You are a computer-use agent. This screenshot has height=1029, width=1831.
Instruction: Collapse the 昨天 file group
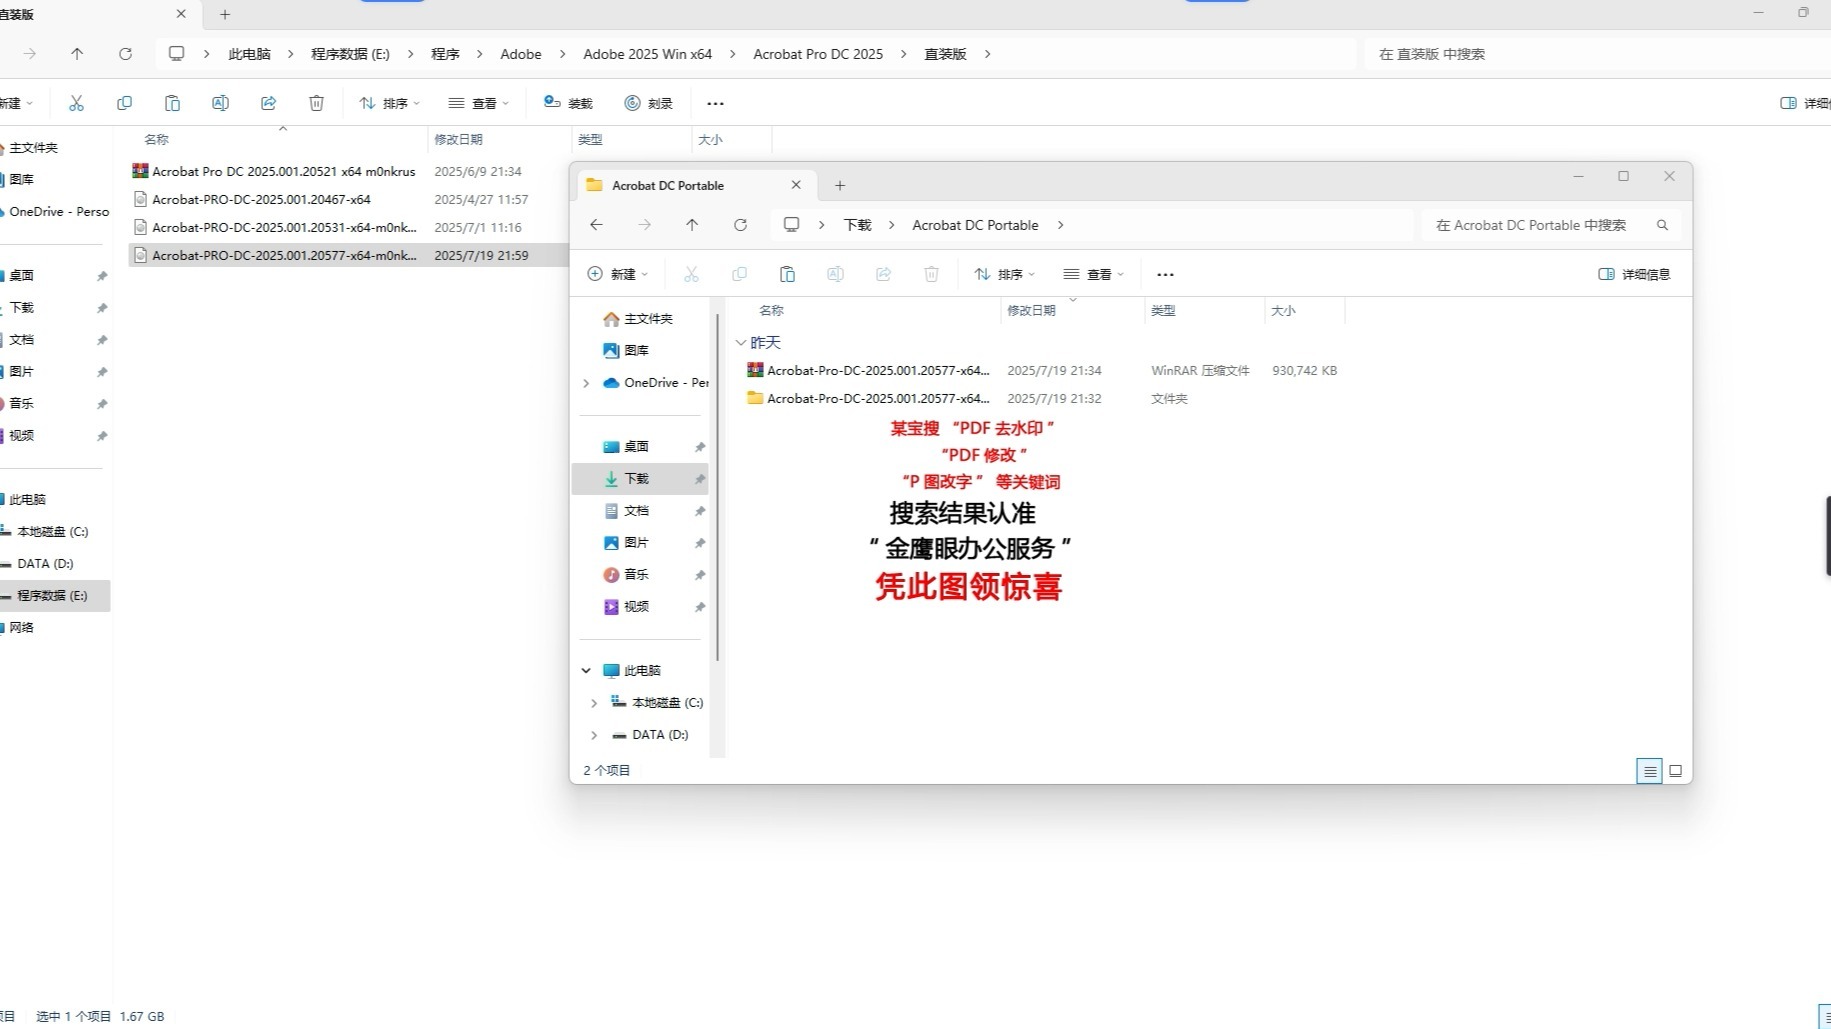point(741,342)
